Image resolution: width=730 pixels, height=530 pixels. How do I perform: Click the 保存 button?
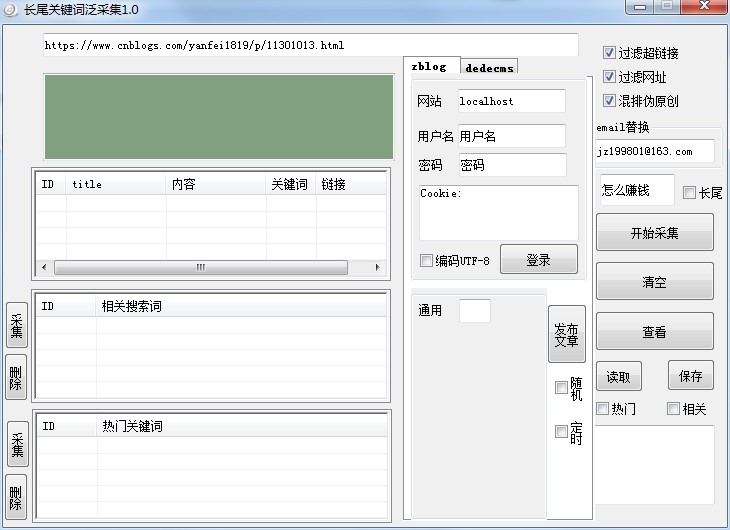click(690, 375)
